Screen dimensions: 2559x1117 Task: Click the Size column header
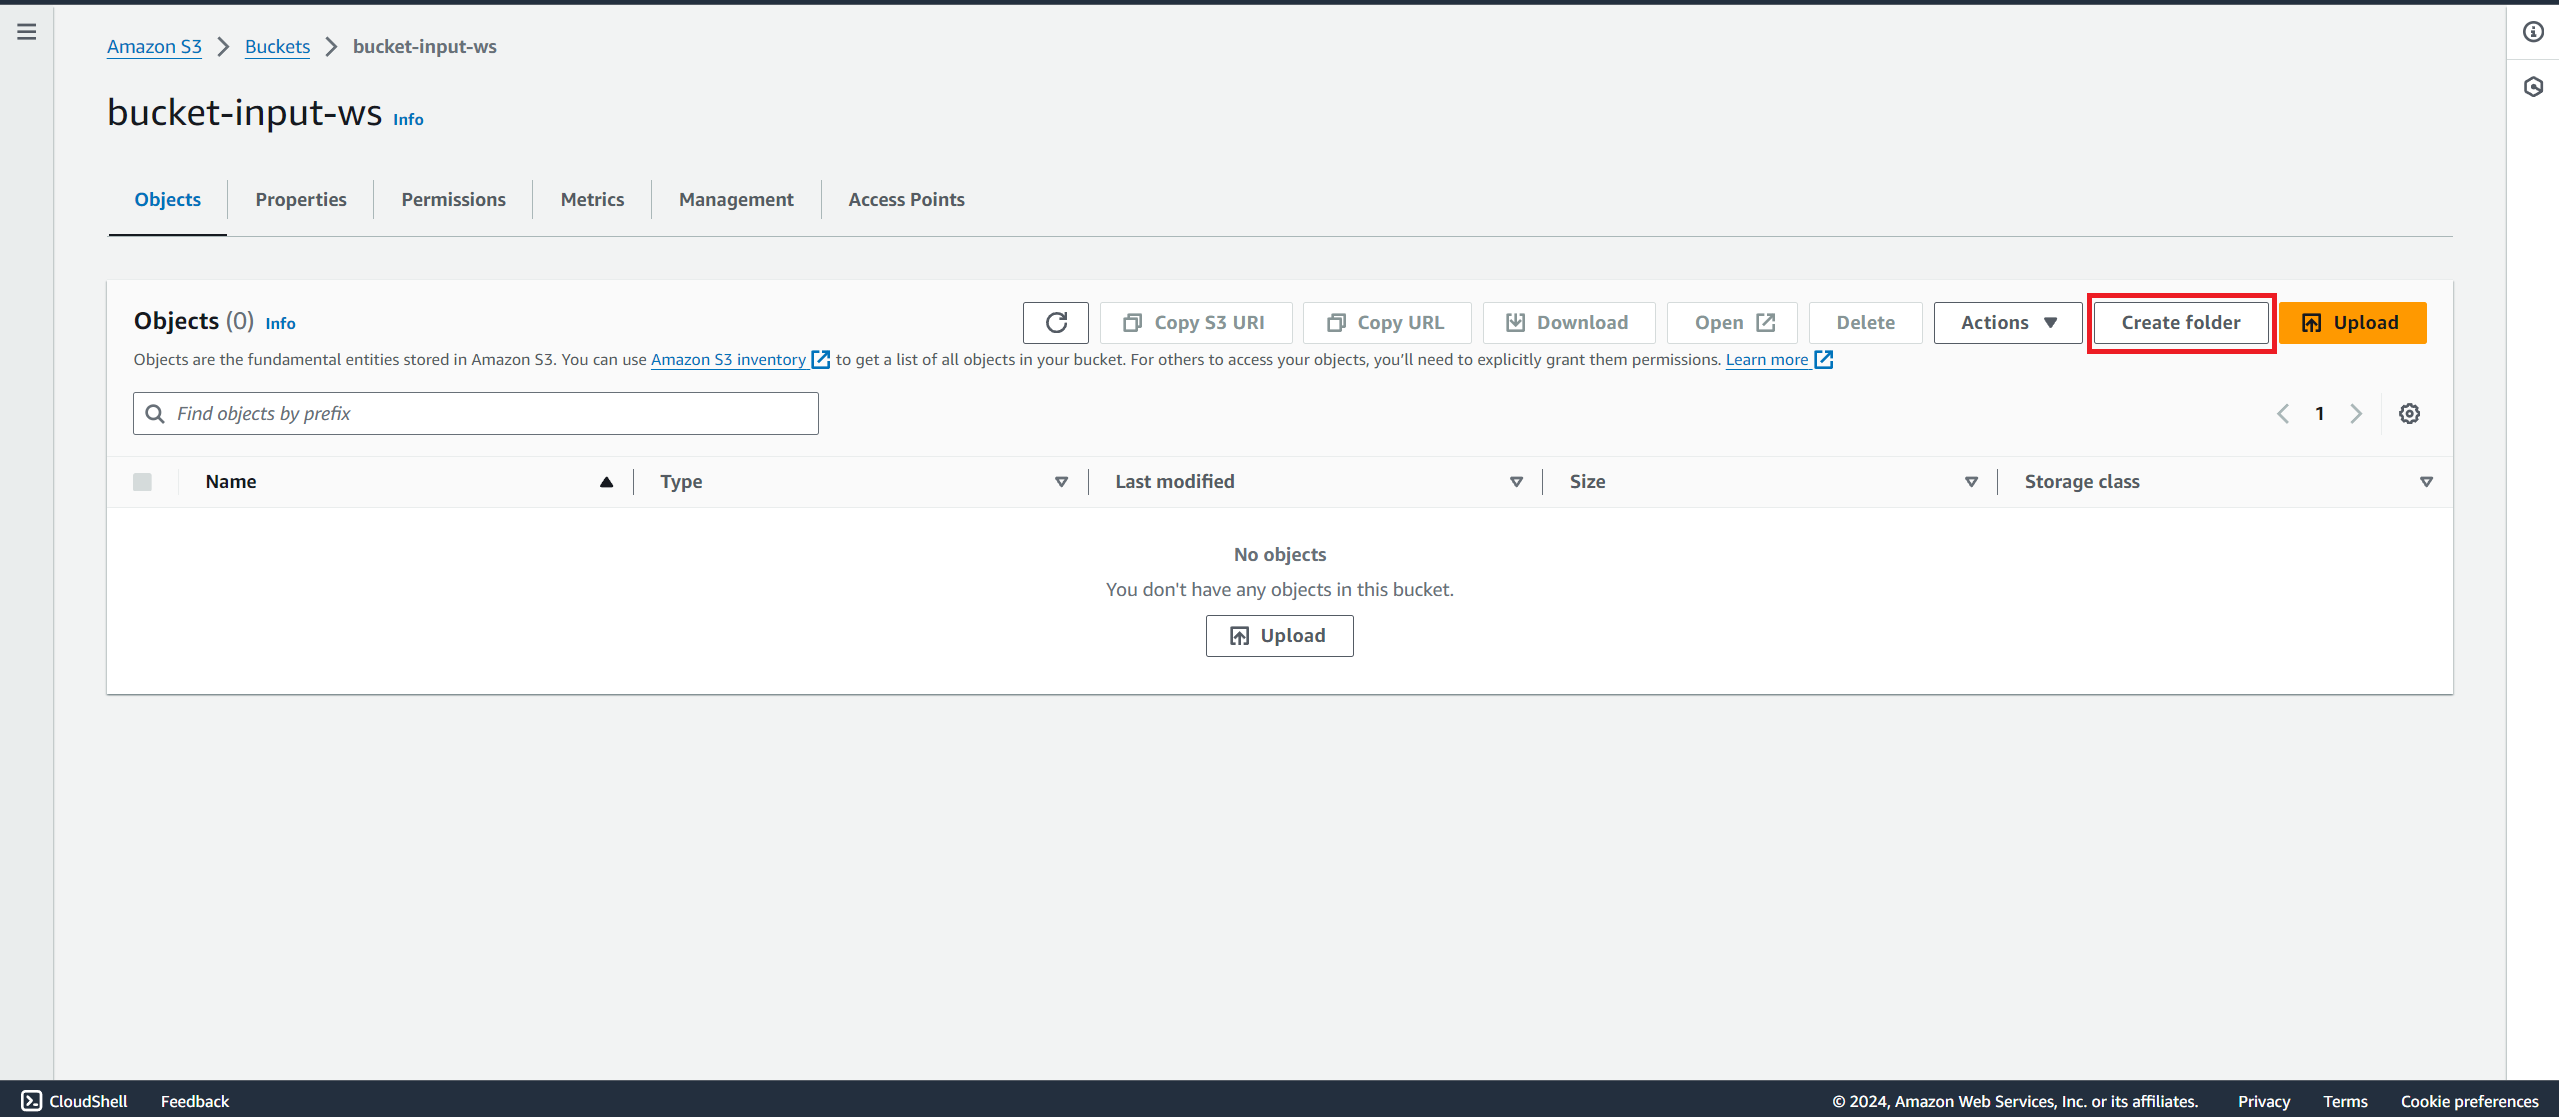point(1588,482)
